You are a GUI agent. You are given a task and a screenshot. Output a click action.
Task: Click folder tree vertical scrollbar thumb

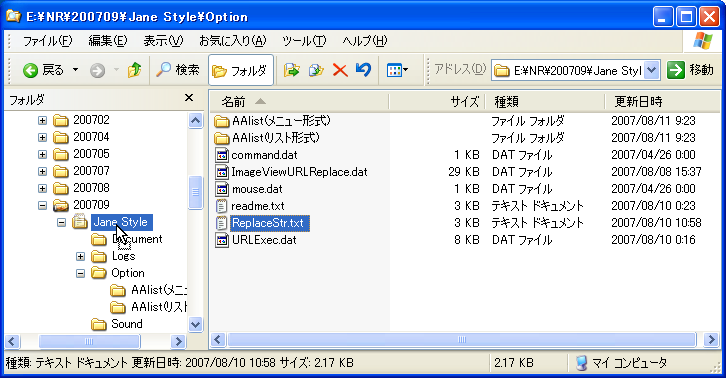point(195,192)
